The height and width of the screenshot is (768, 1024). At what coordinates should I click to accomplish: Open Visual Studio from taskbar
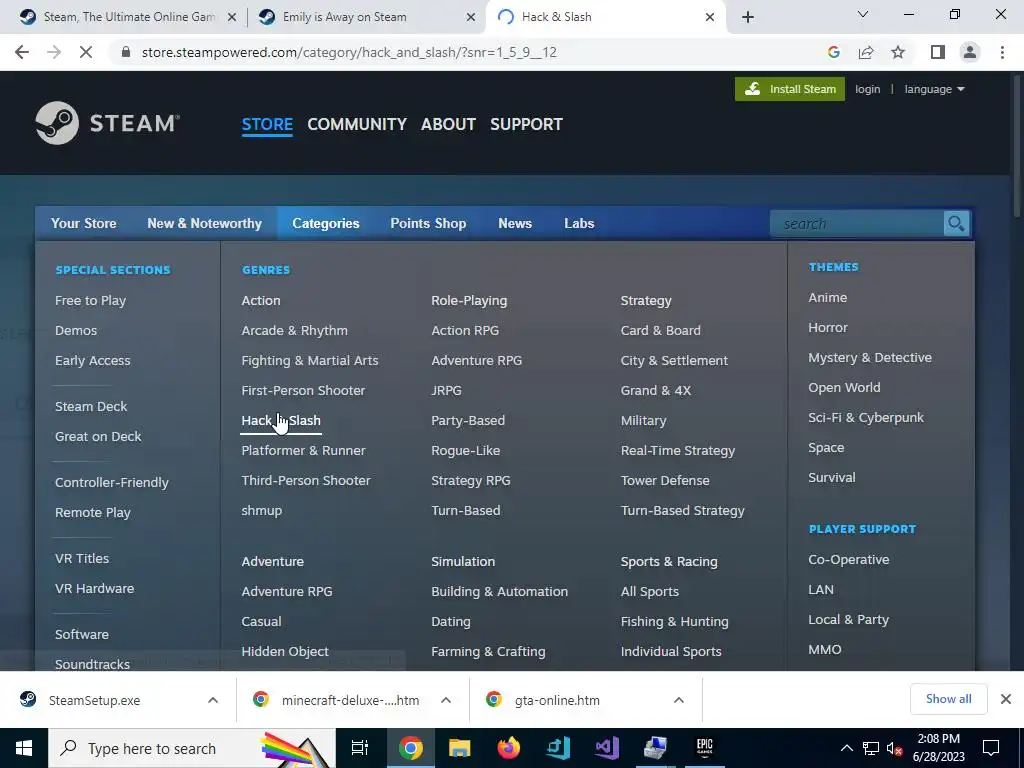coord(606,748)
